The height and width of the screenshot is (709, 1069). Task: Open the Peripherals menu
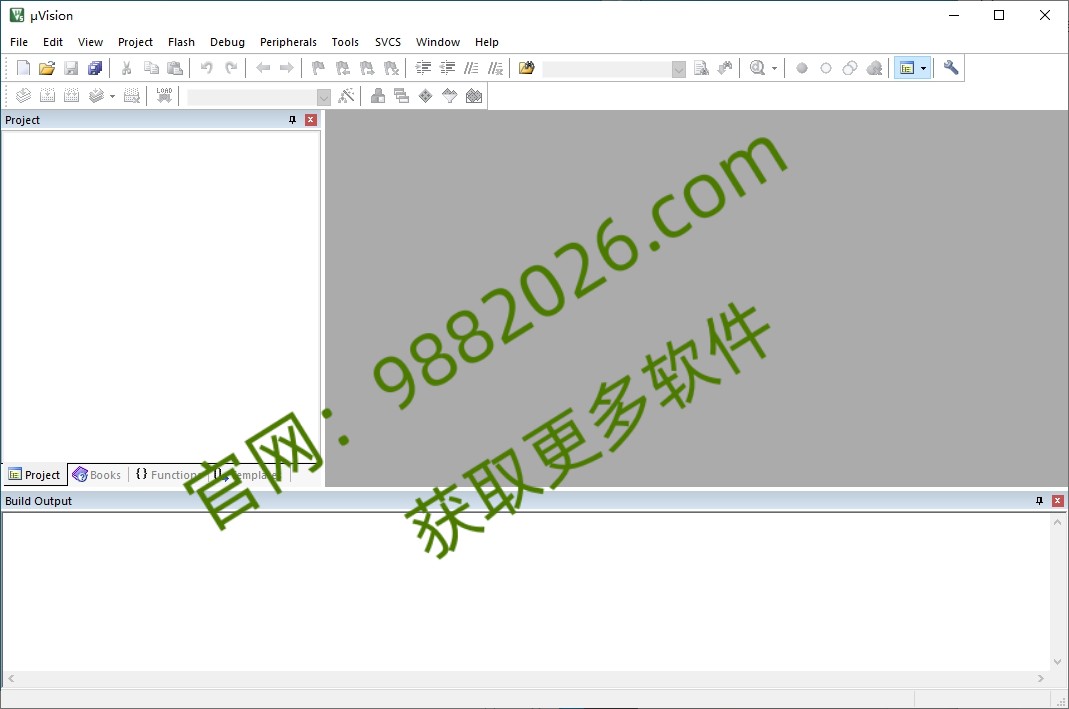pyautogui.click(x=288, y=42)
